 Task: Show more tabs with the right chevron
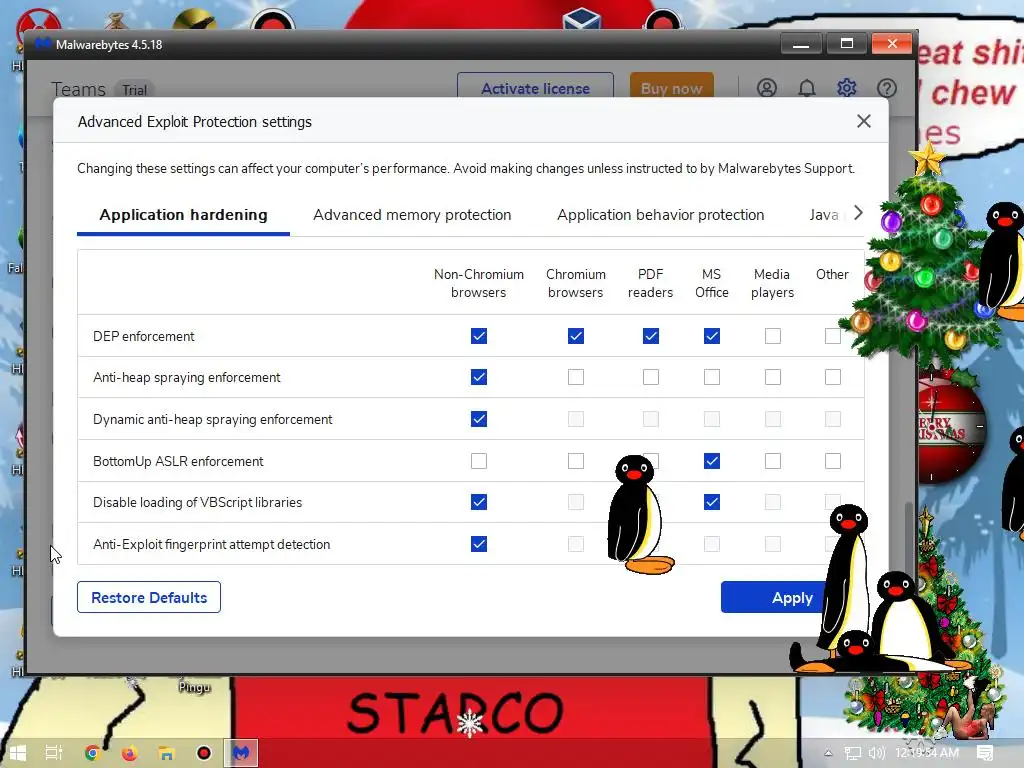(858, 213)
